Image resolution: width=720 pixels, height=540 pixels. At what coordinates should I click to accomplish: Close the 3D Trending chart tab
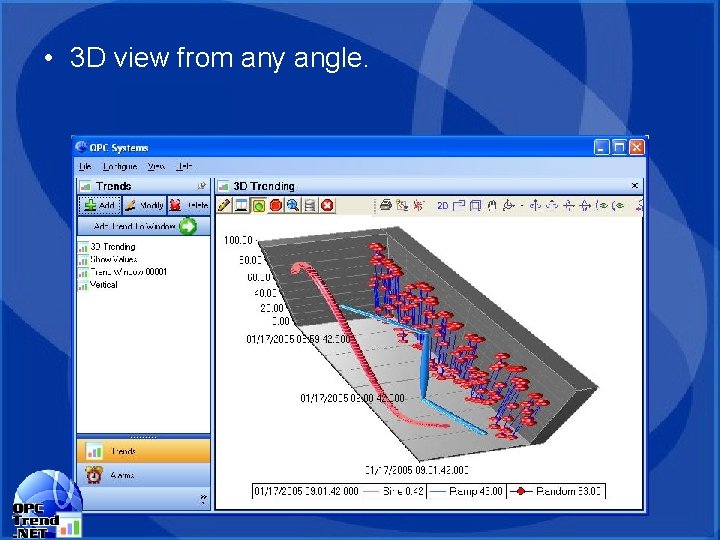[x=635, y=186]
